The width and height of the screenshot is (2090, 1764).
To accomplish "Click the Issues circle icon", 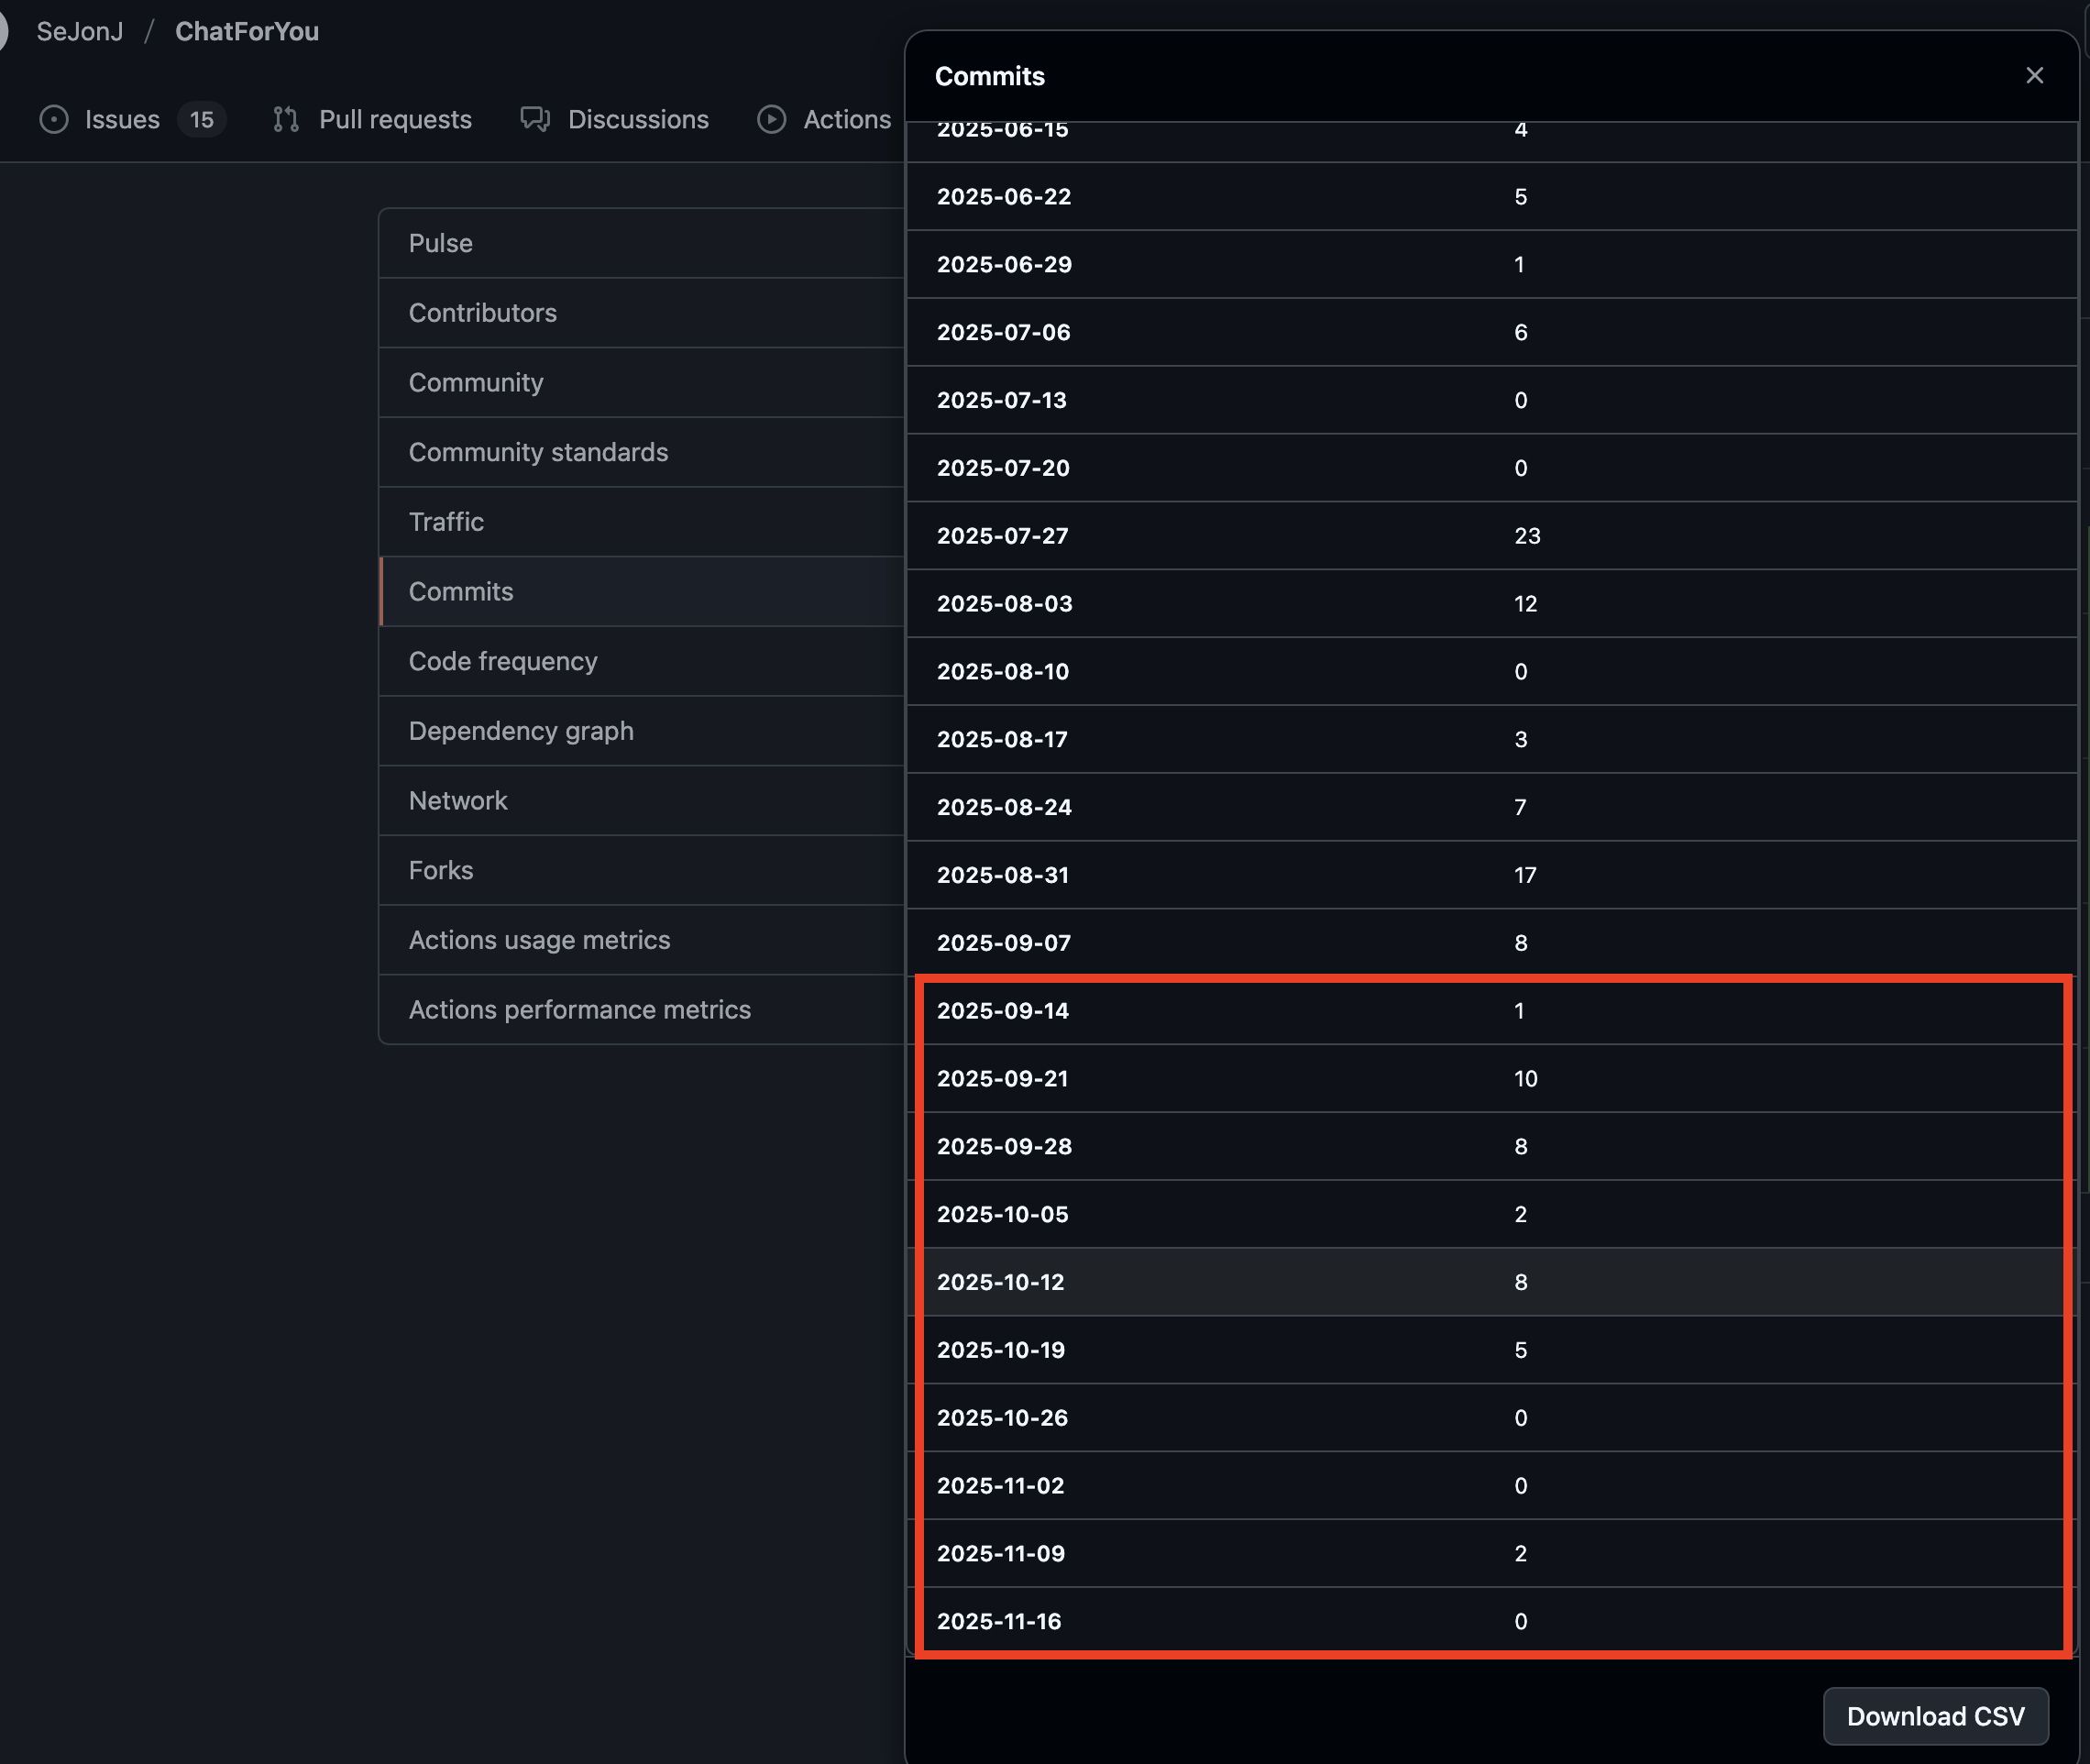I will tap(54, 120).
